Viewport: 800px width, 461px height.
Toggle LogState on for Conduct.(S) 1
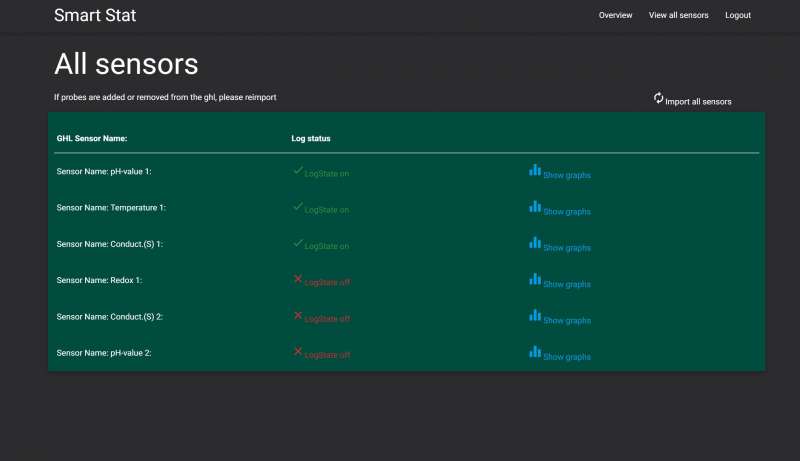[326, 246]
